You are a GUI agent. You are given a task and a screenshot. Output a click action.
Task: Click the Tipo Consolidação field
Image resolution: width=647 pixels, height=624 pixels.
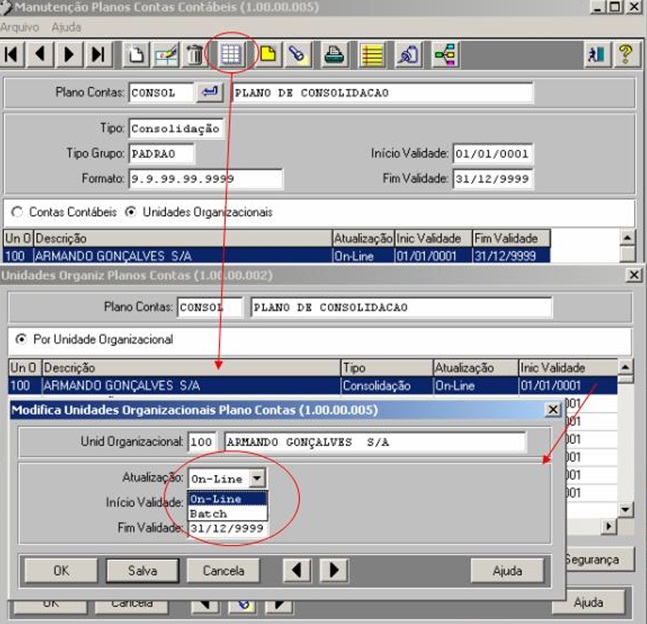tap(176, 128)
